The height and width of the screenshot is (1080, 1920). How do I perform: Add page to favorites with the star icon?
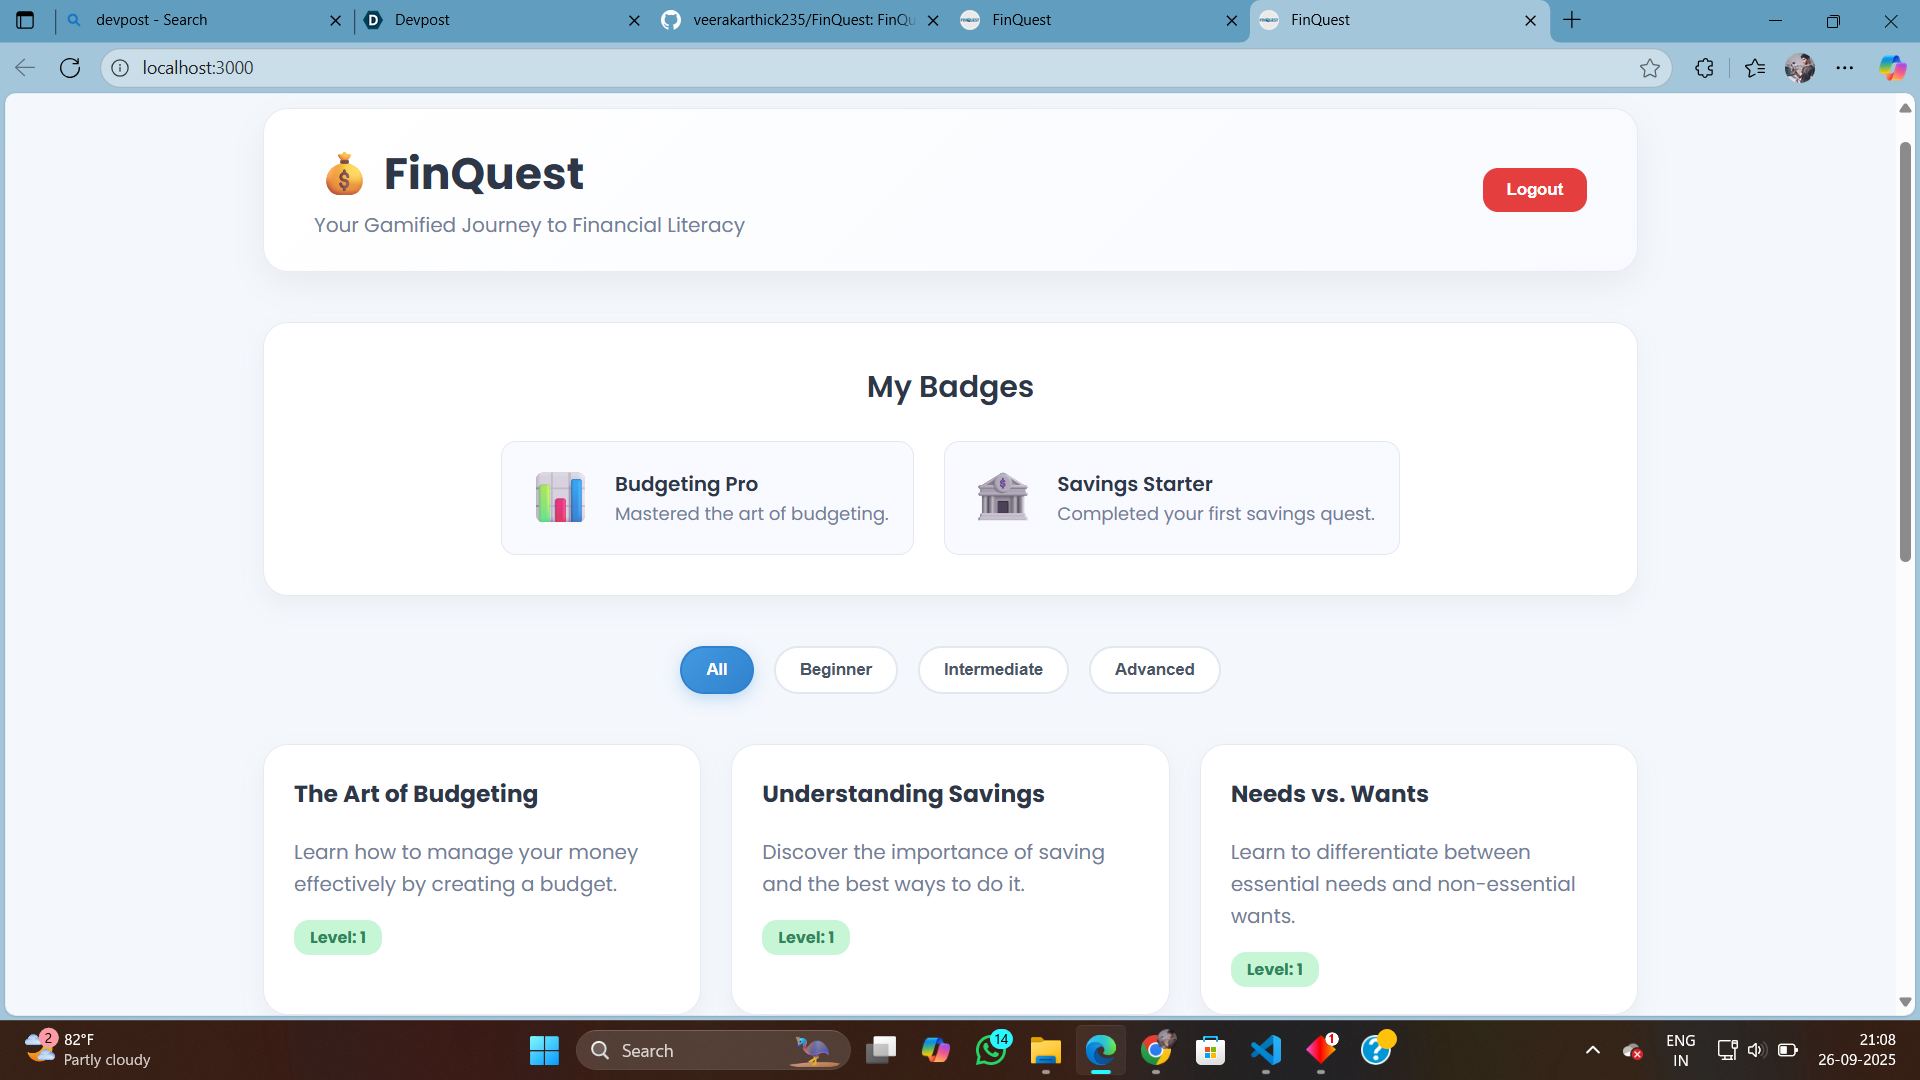click(x=1649, y=68)
